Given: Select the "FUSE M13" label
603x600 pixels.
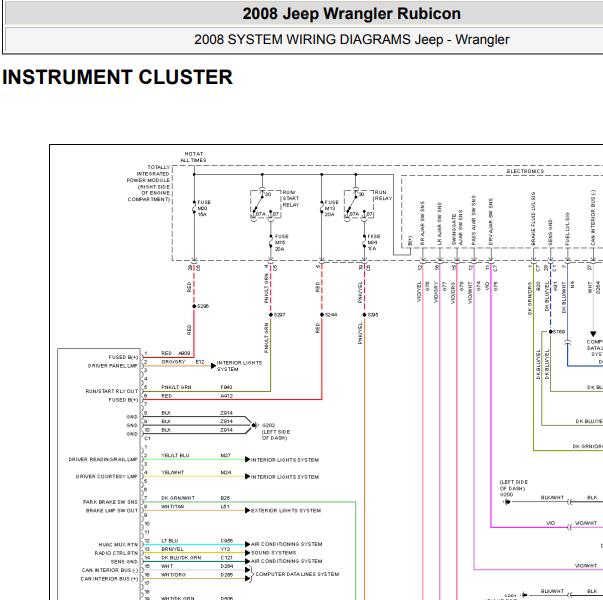Looking at the screenshot, I should tap(331, 205).
